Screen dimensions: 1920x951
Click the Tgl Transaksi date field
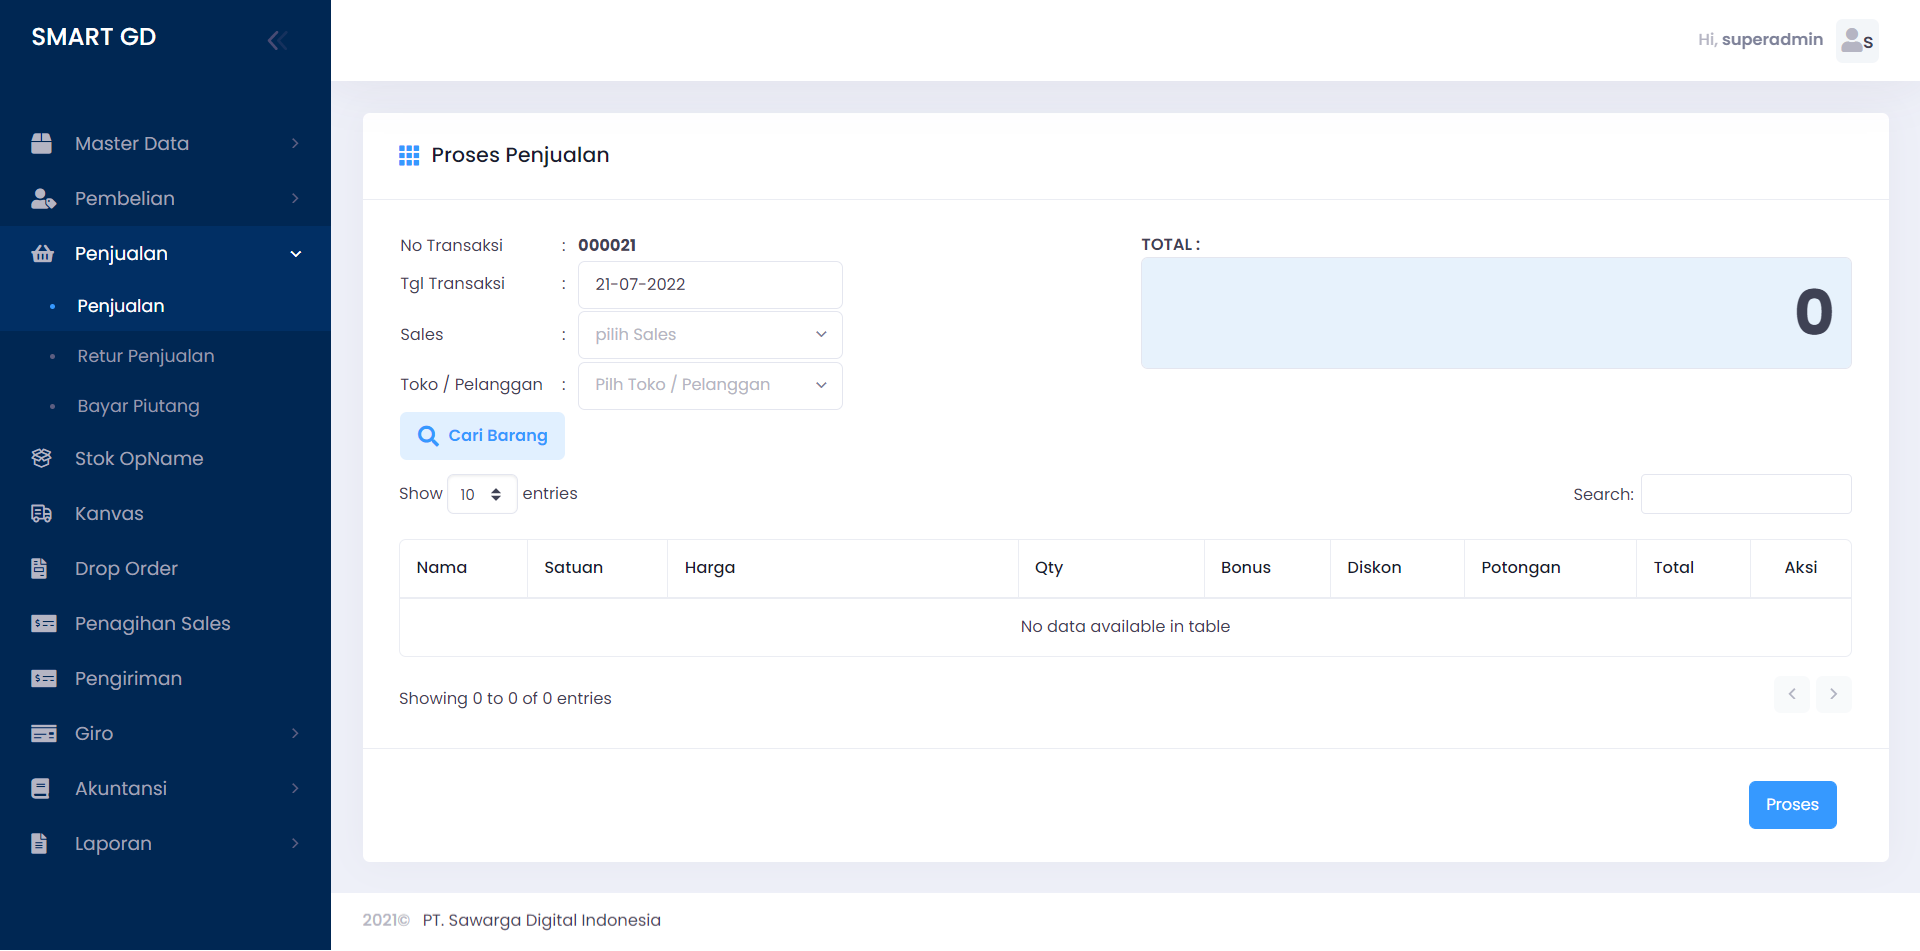(710, 285)
